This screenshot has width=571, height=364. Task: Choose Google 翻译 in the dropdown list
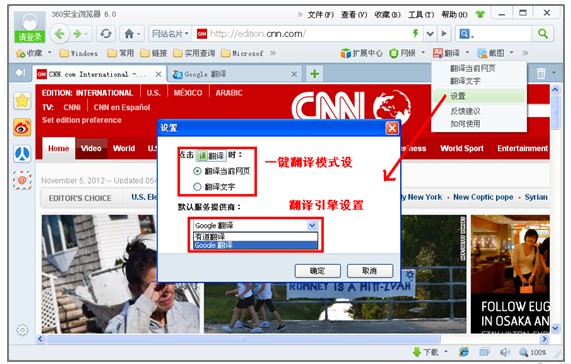(255, 245)
